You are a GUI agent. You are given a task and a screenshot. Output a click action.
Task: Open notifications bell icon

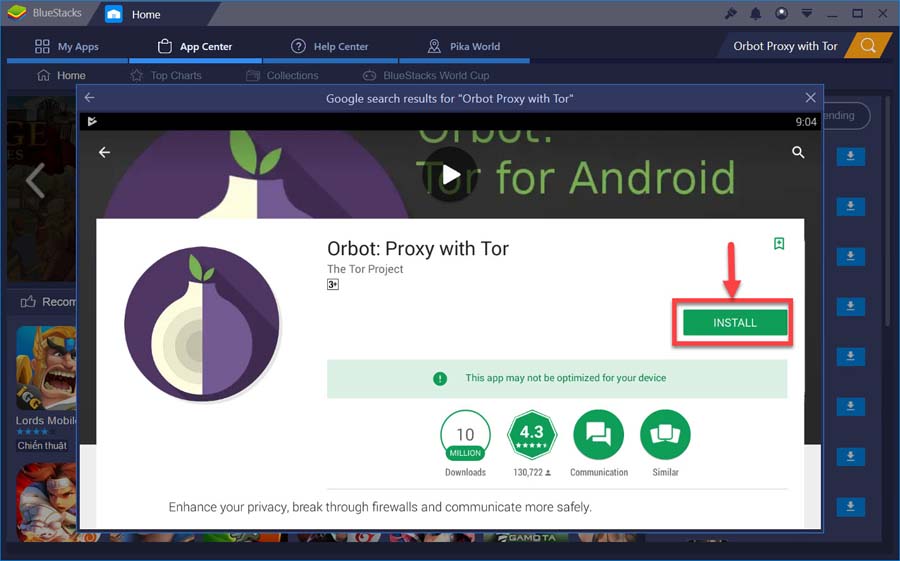pos(756,13)
